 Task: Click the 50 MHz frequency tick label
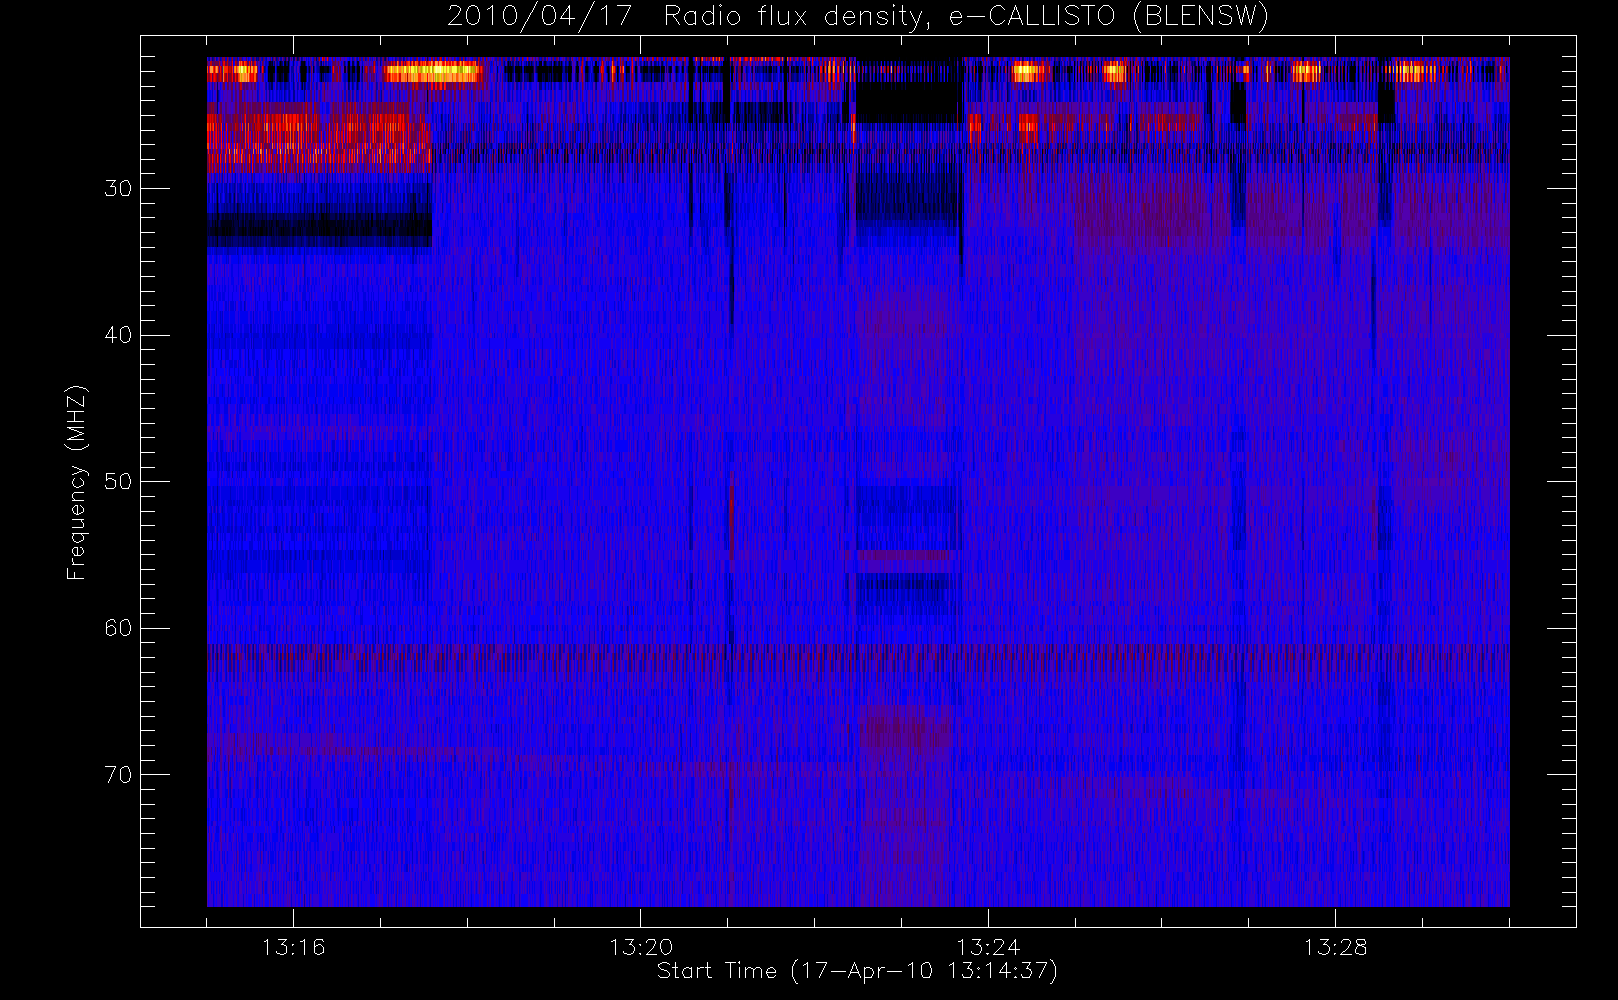[118, 482]
